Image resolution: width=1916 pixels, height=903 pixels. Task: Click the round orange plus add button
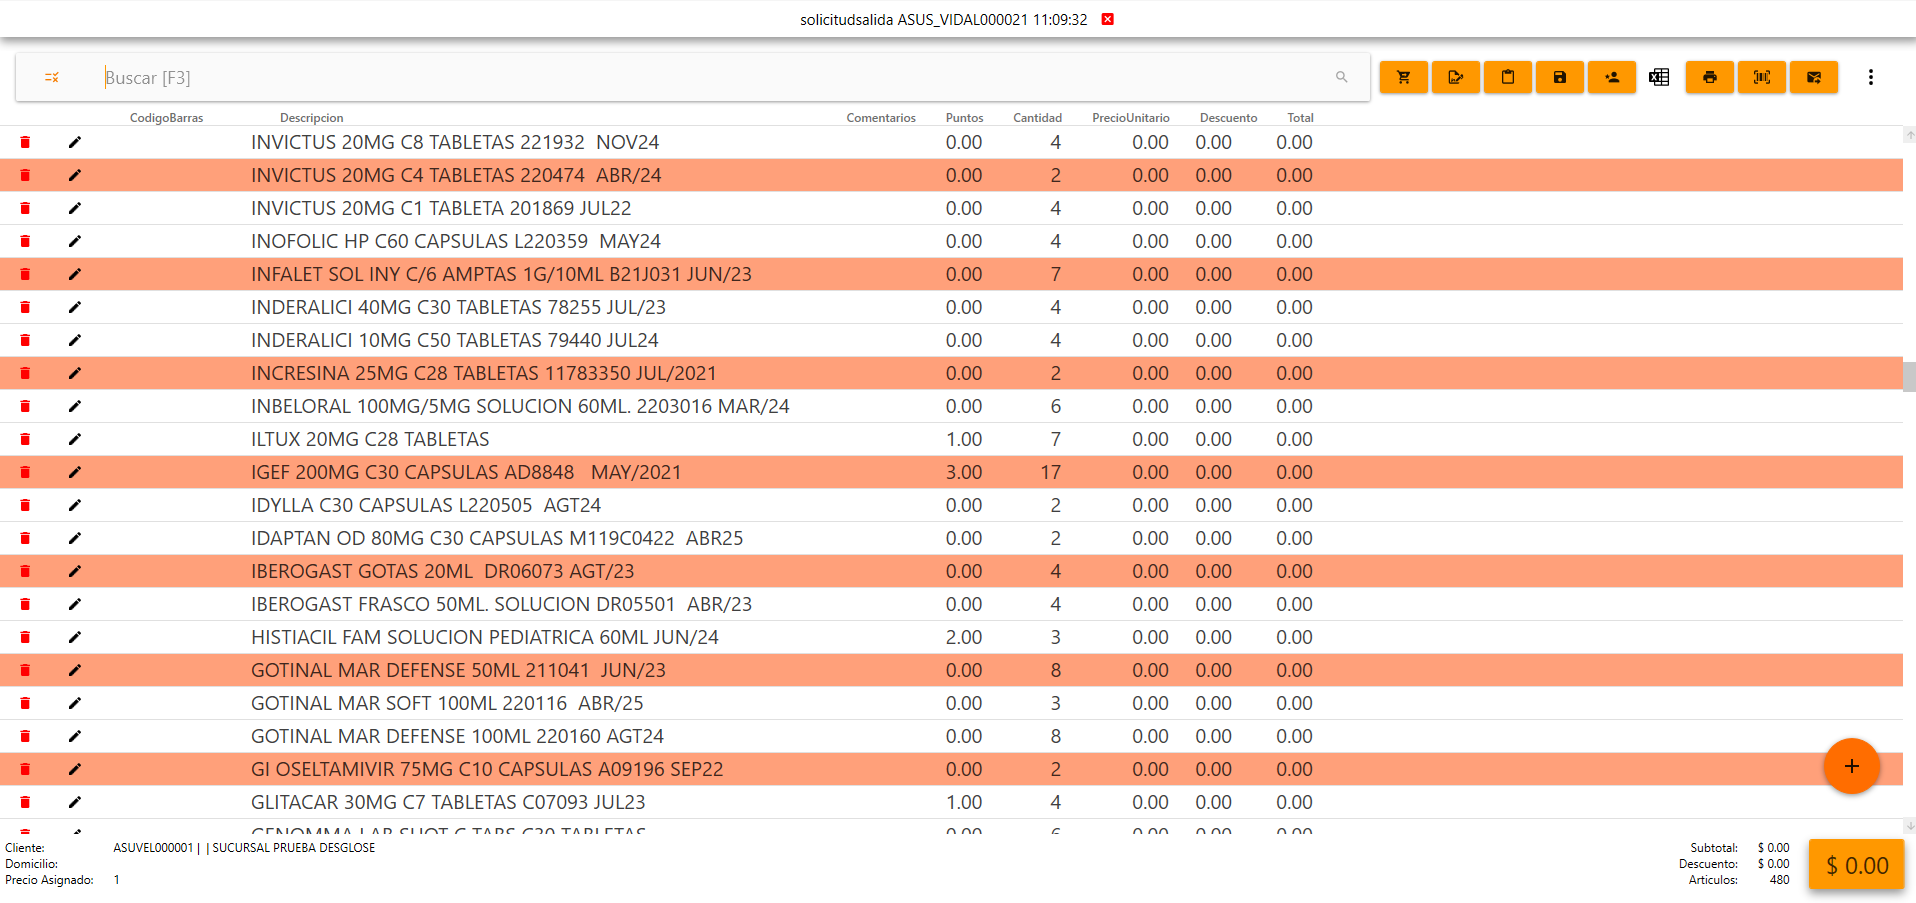tap(1851, 766)
